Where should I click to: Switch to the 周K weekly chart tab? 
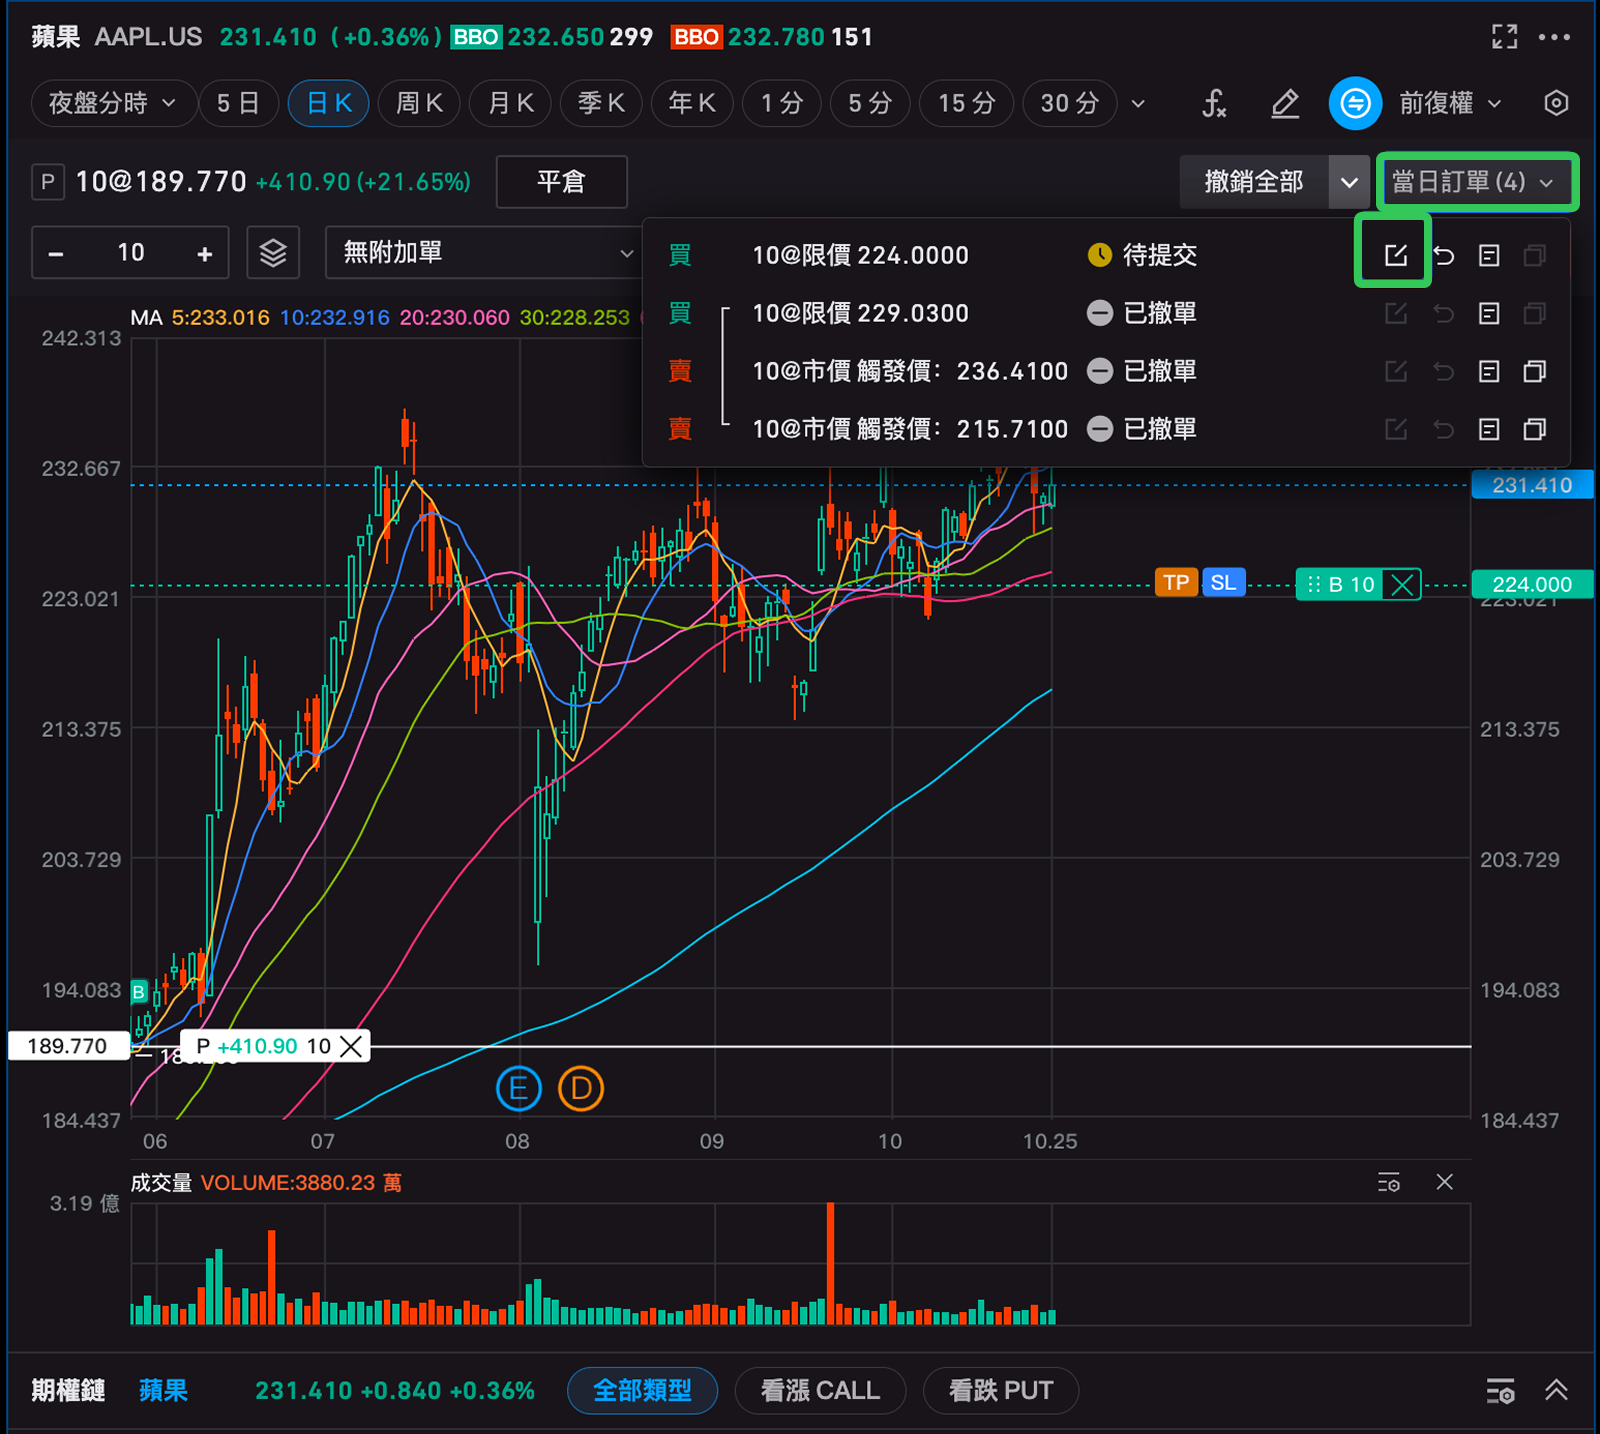[x=419, y=103]
